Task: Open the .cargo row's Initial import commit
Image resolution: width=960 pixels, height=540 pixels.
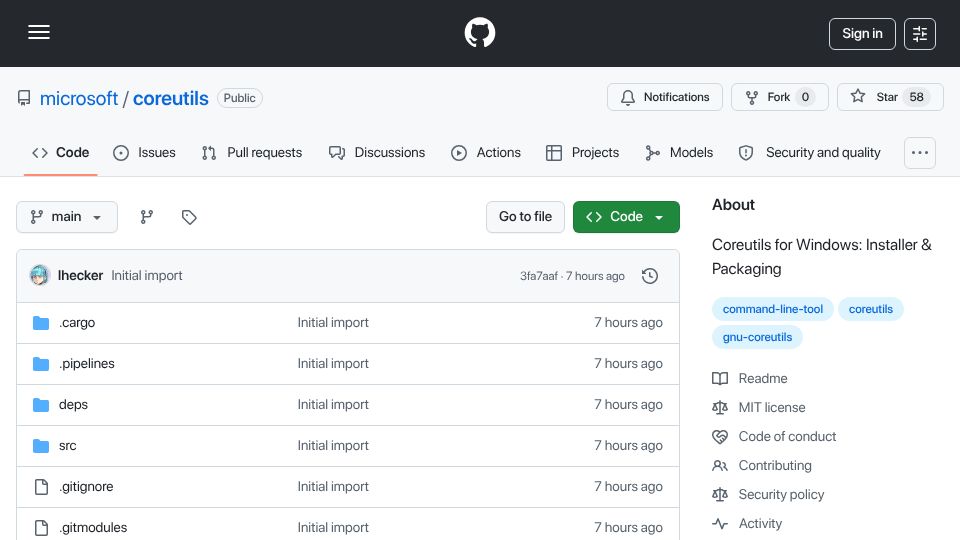Action: (333, 323)
